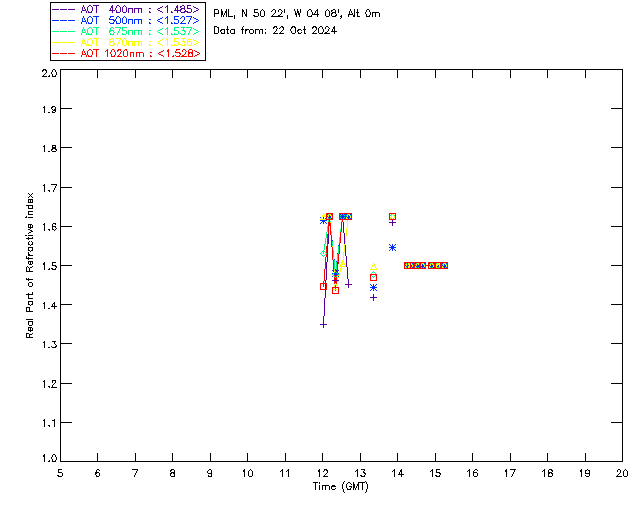The image size is (640, 512).
Task: Click x-axis hour label 14
Action: (x=398, y=473)
